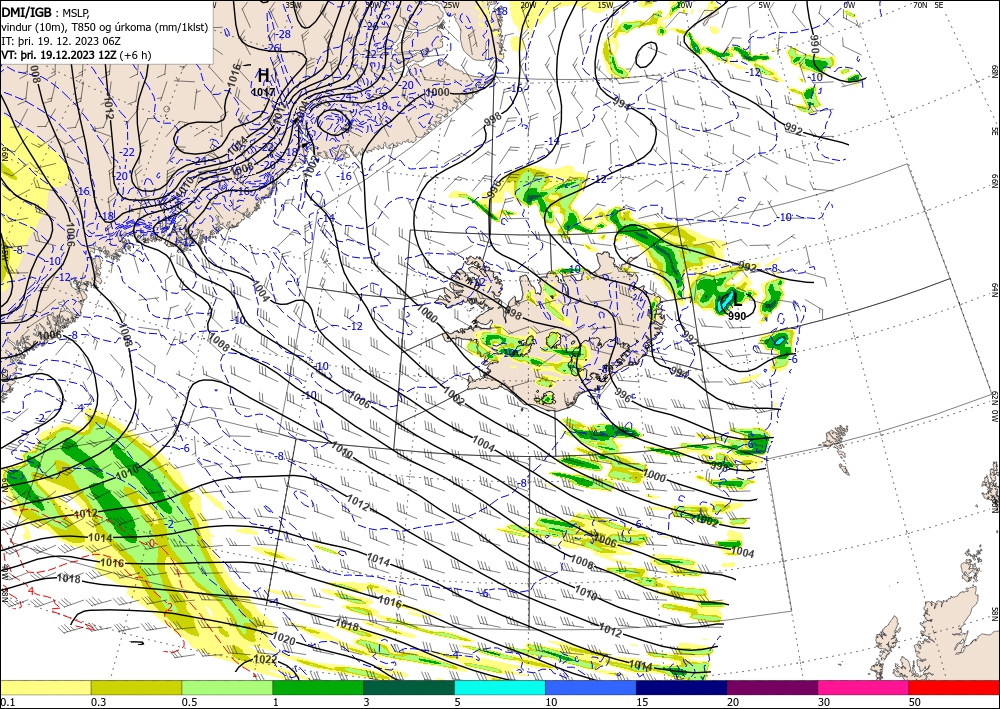This screenshot has width=1000, height=709.
Task: Select the pink 30–50 legend color band
Action: 864,687
